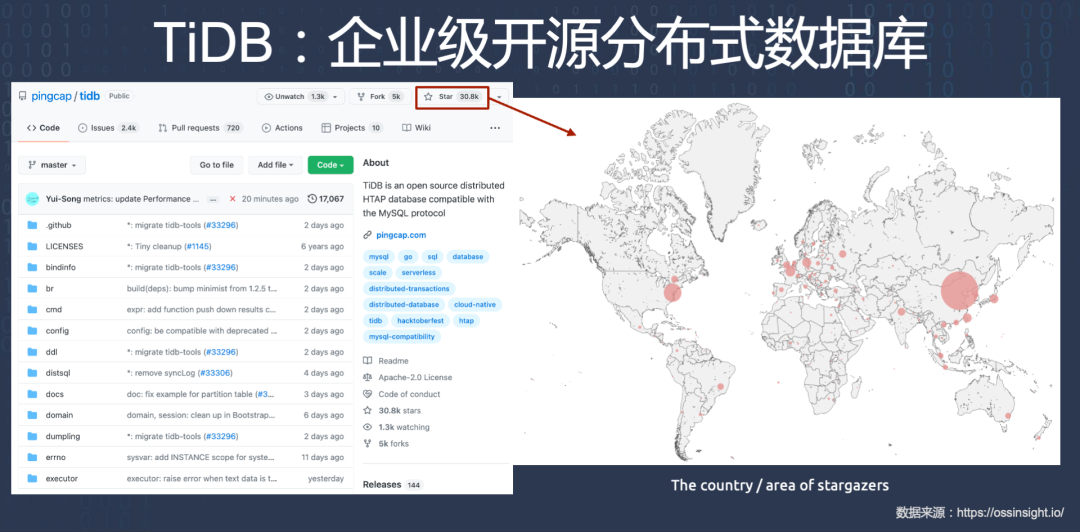Expand the Add file dropdown
Image resolution: width=1080 pixels, height=532 pixels.
pyautogui.click(x=276, y=165)
